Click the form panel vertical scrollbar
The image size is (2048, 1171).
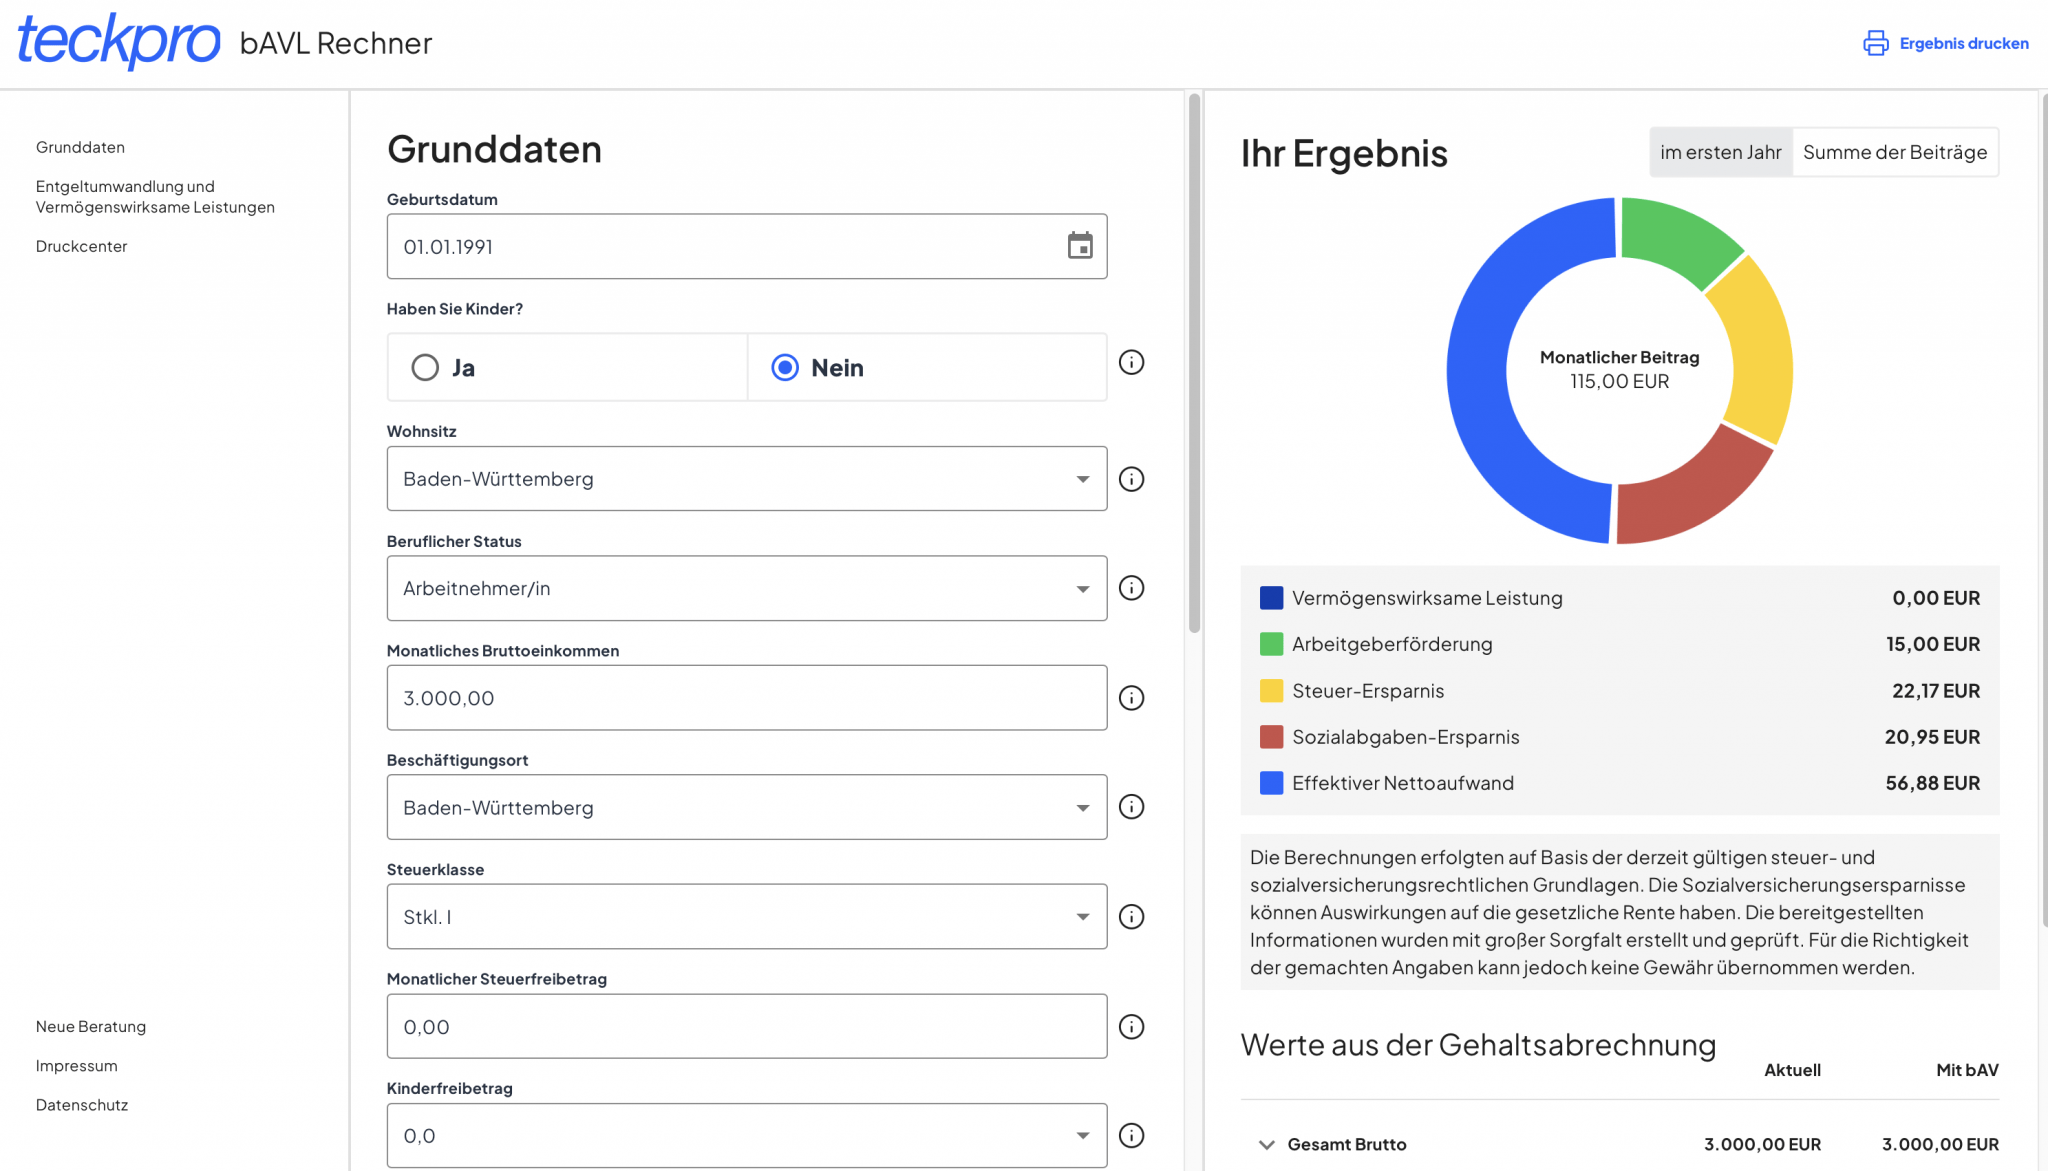point(1194,363)
